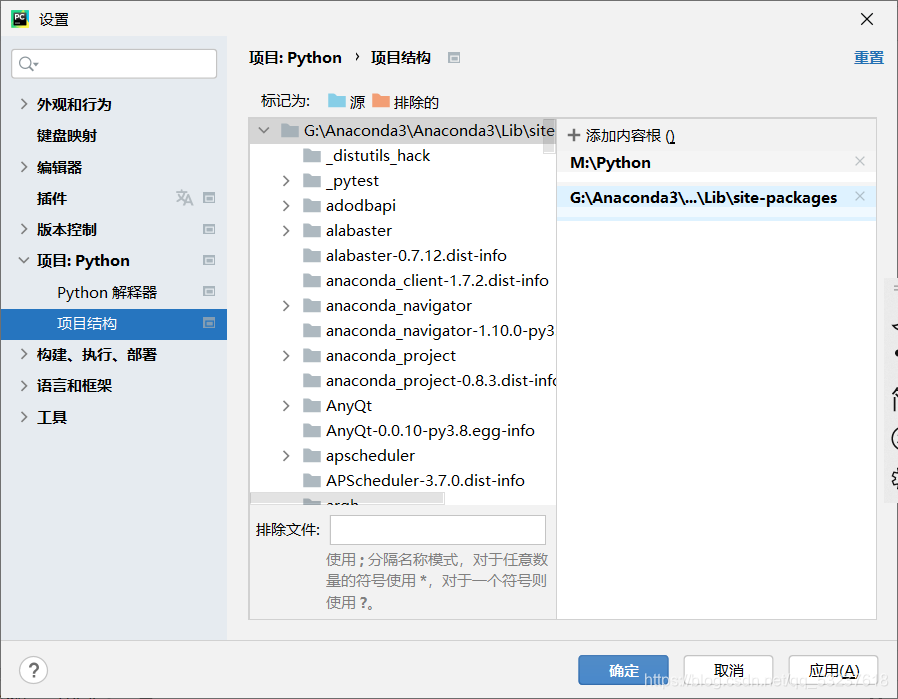The image size is (898, 699).
Task: Mark folder as Sources (源) icon
Action: click(x=337, y=101)
